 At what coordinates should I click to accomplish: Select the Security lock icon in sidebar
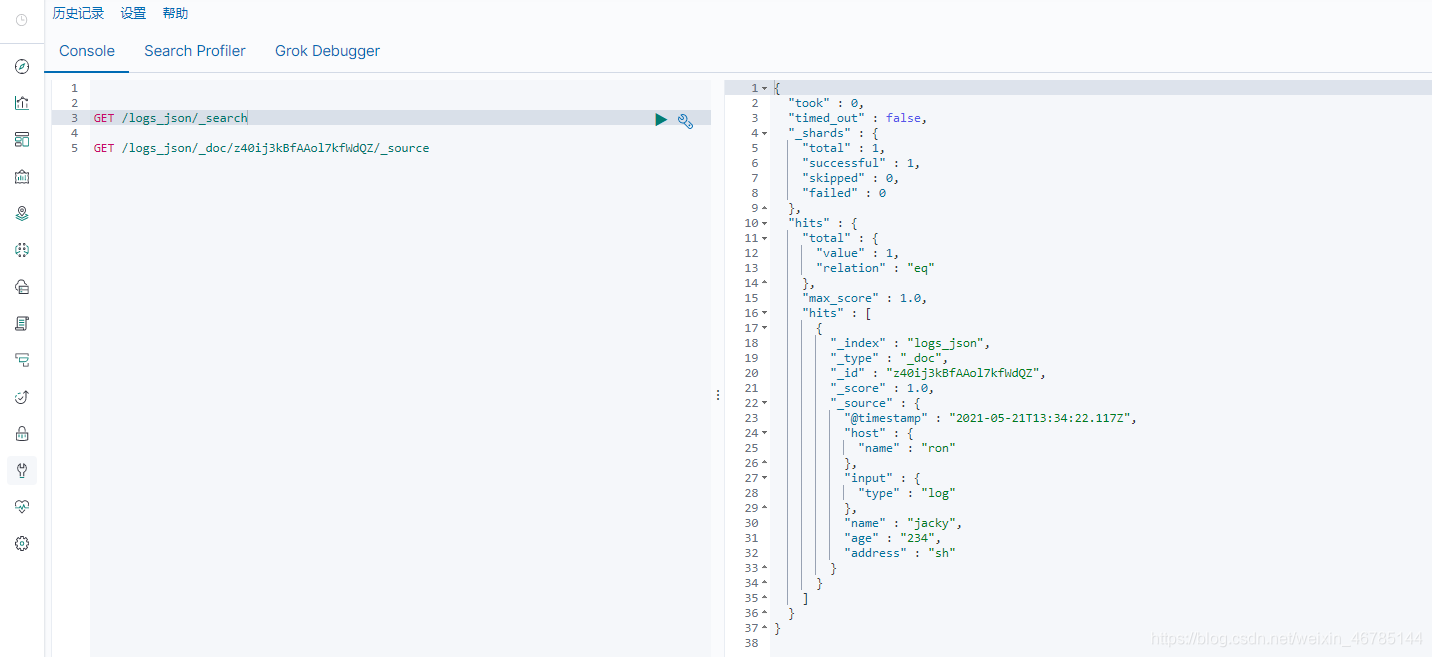point(21,433)
